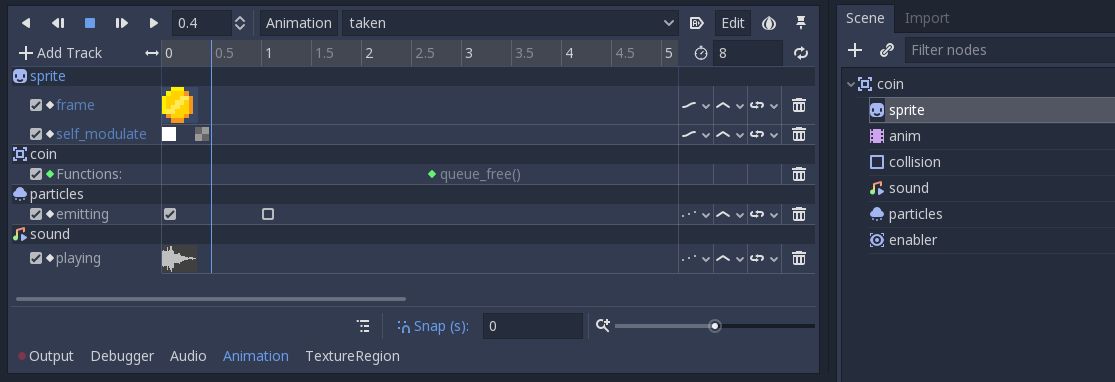Disable the frame track checkbox

(x=36, y=105)
